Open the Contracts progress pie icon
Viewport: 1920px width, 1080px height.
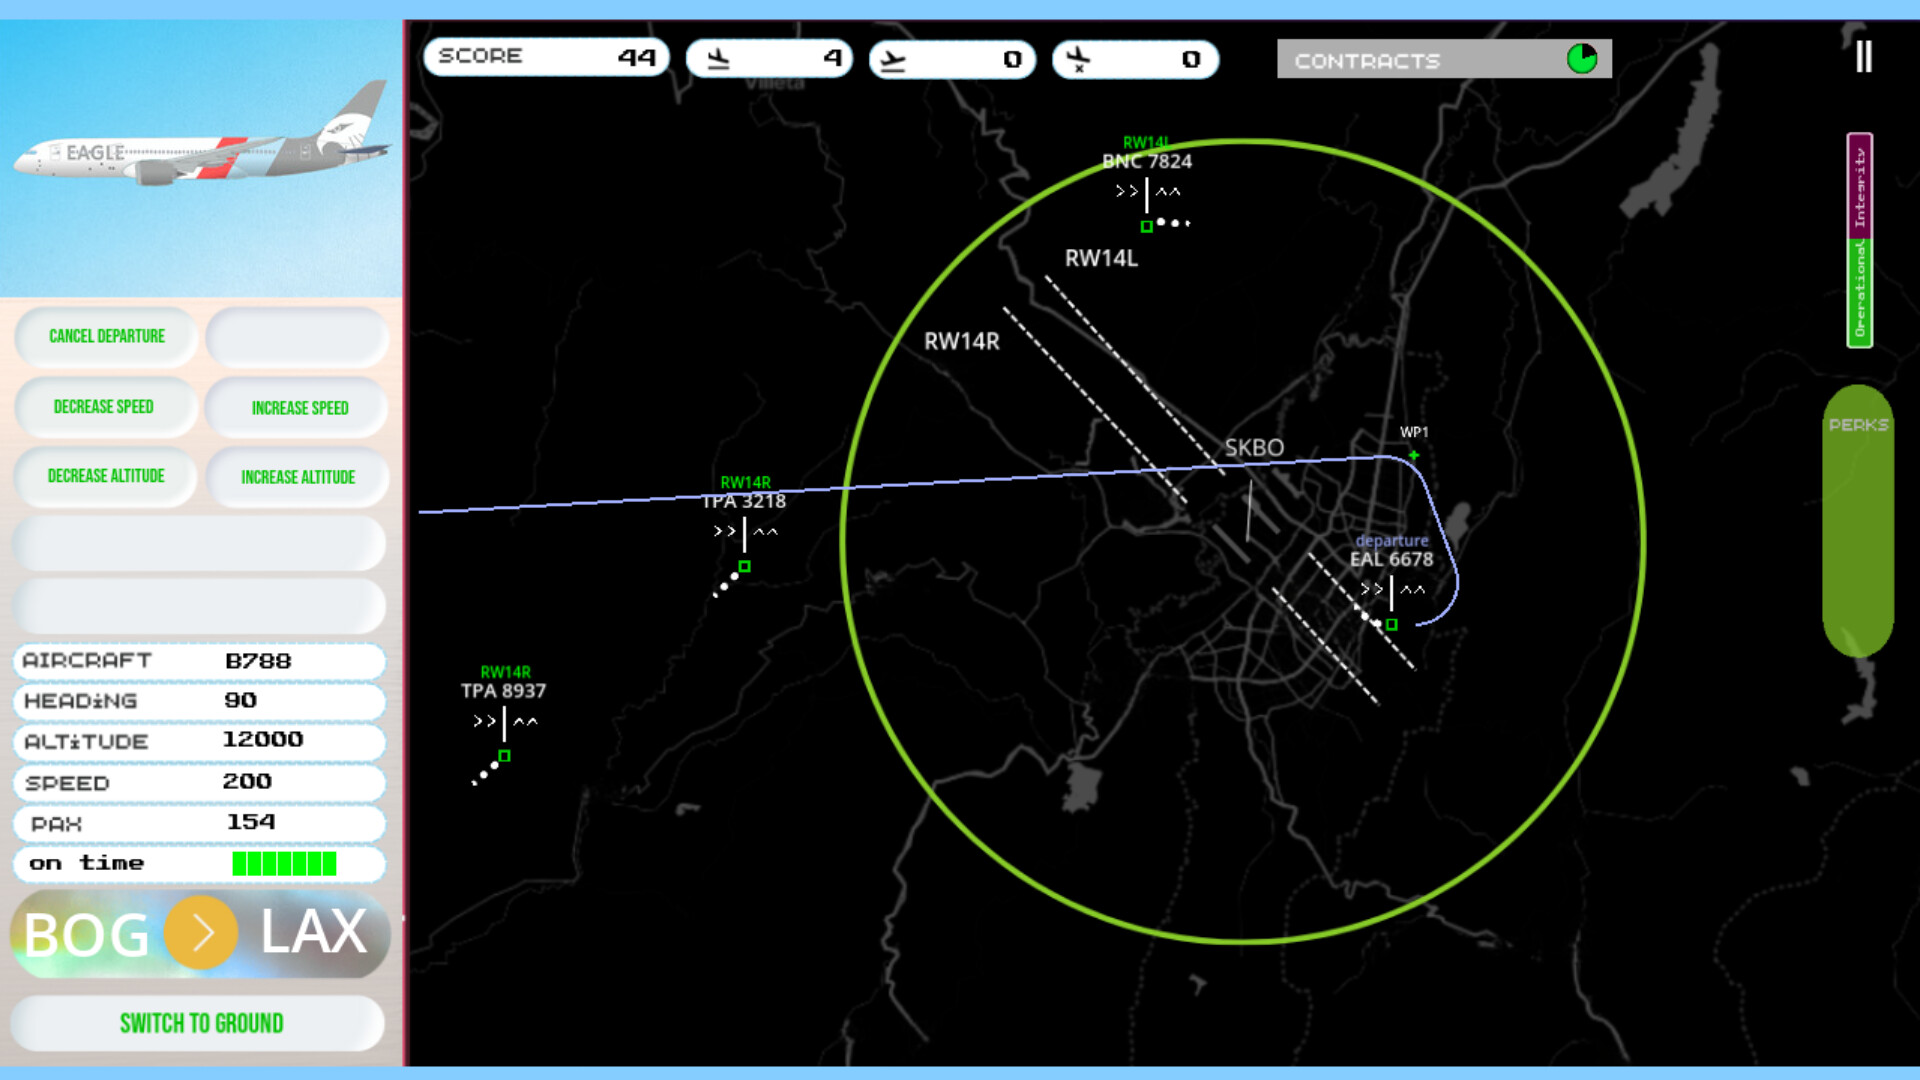1581,59
